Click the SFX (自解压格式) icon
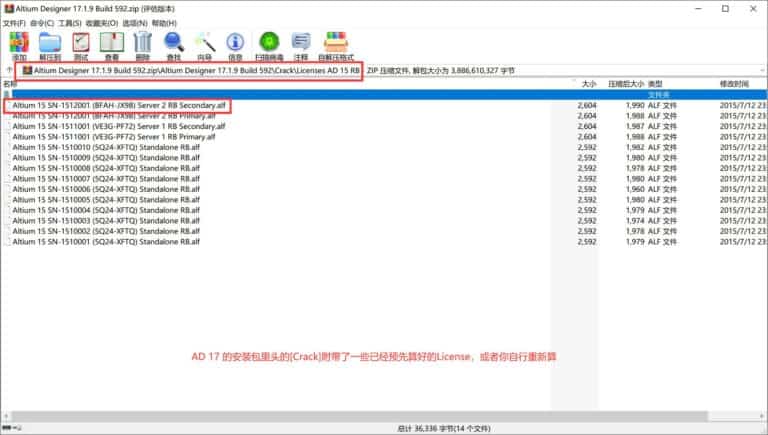Image resolution: width=768 pixels, height=435 pixels. pyautogui.click(x=336, y=47)
